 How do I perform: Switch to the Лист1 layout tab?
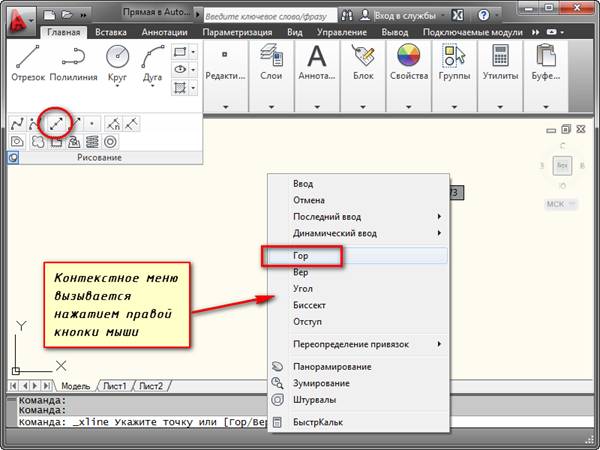(x=115, y=386)
